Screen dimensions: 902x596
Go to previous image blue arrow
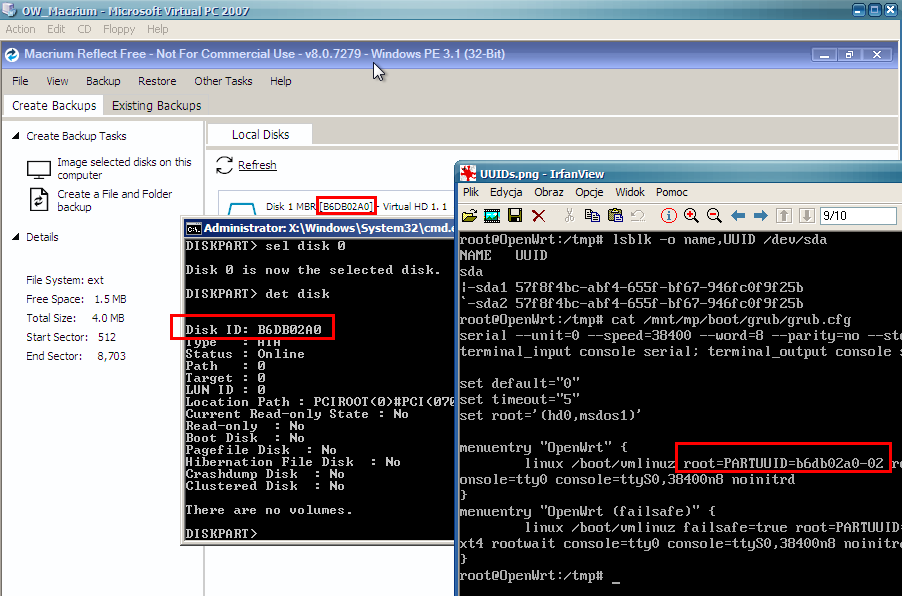coord(738,216)
